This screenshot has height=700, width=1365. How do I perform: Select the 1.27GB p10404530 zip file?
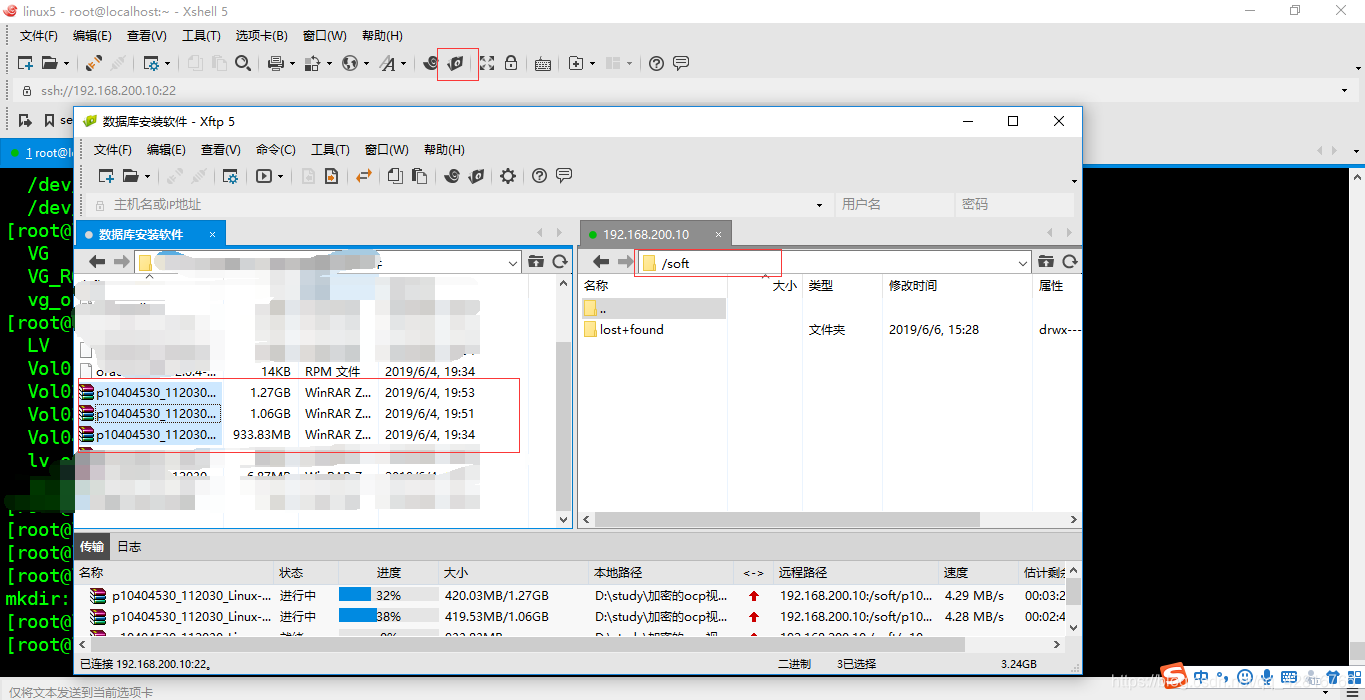pyautogui.click(x=156, y=392)
